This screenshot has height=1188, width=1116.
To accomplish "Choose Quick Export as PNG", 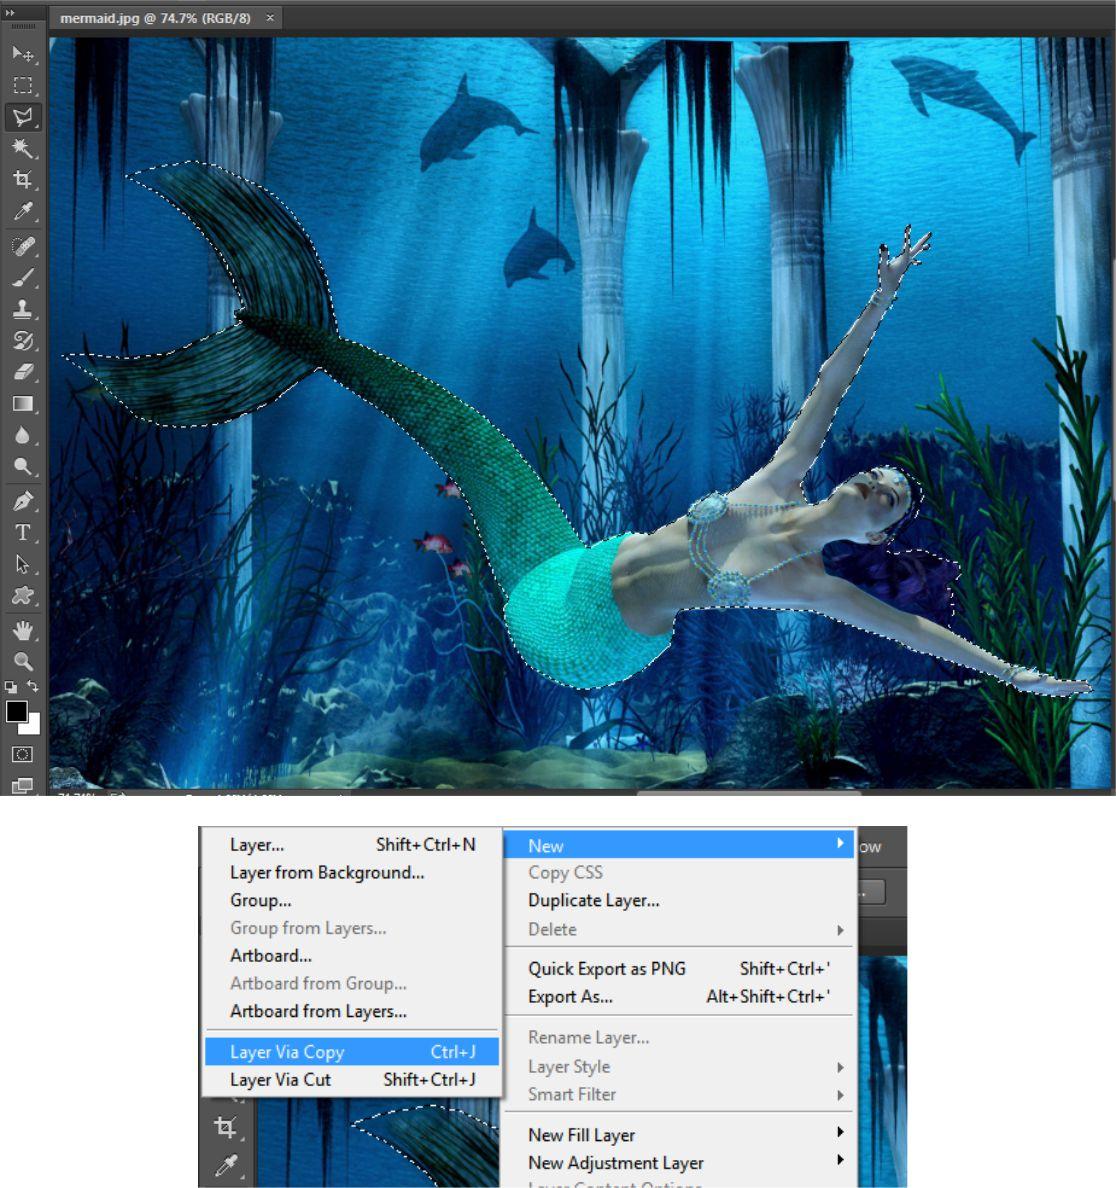I will (x=680, y=969).
